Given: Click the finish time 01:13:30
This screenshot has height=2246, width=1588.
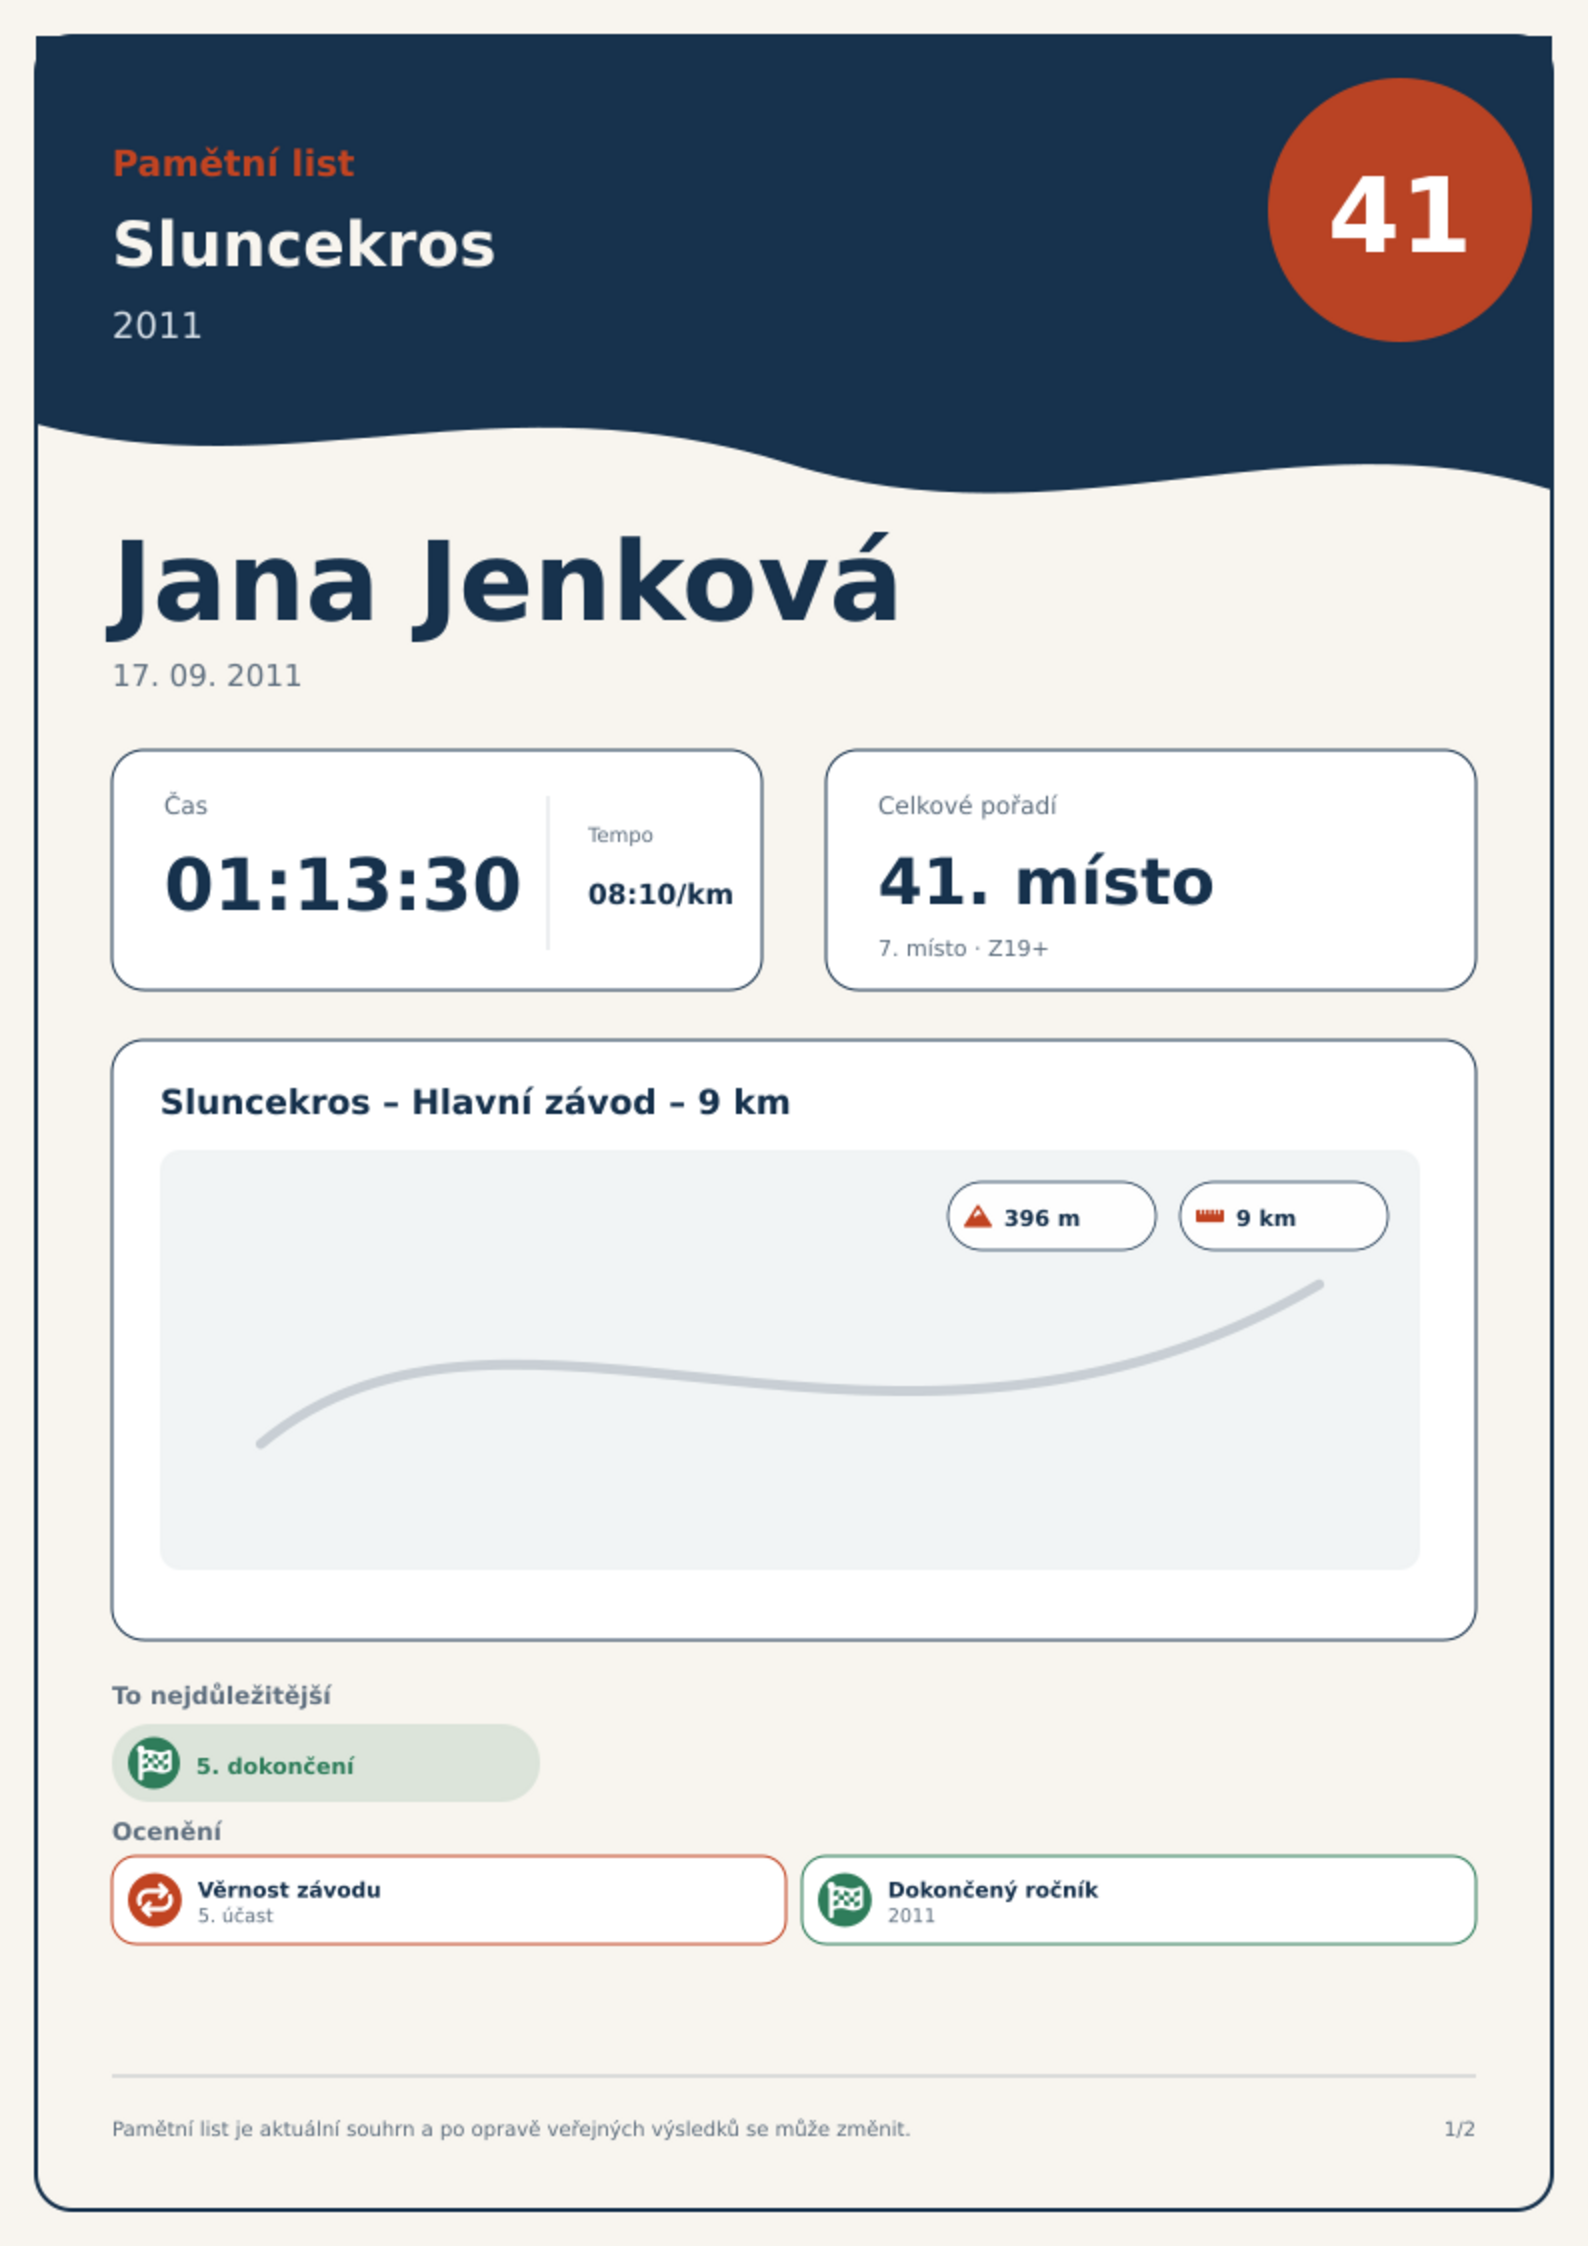Looking at the screenshot, I should click(342, 885).
